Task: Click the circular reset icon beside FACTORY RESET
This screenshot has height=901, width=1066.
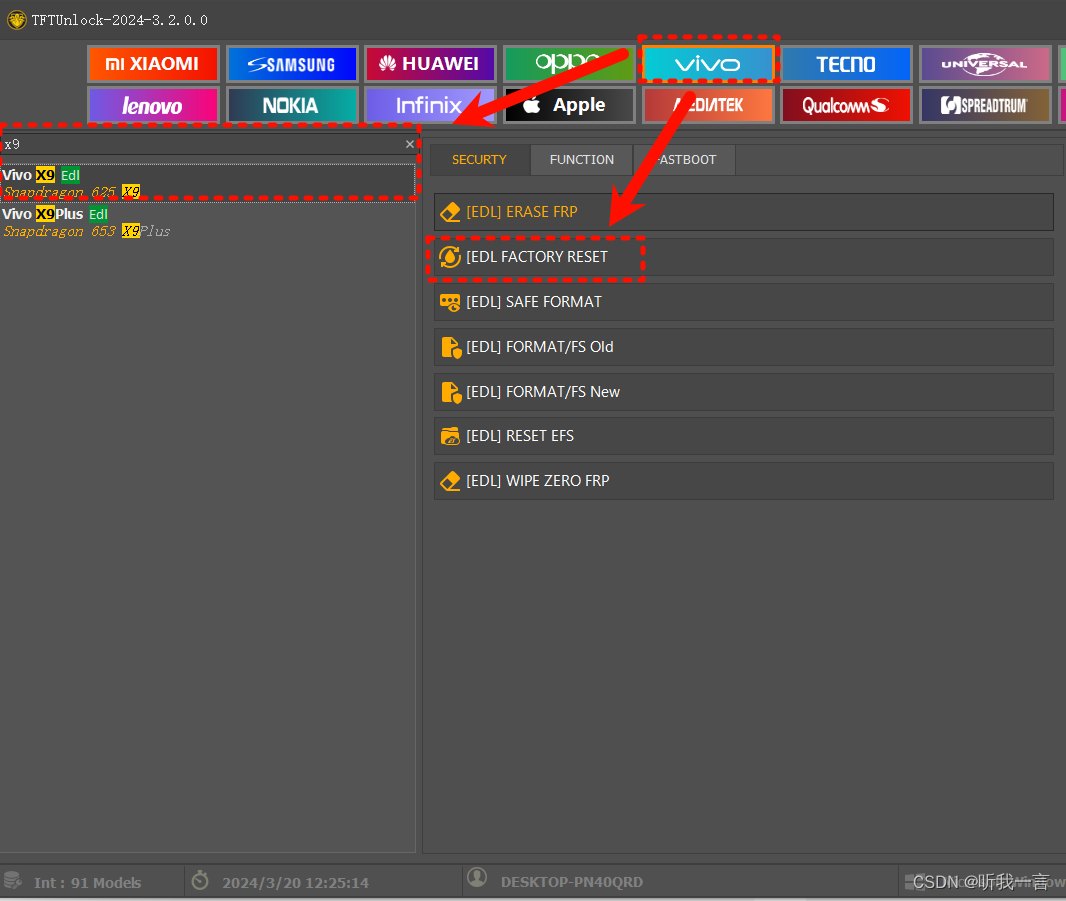Action: pyautogui.click(x=450, y=257)
